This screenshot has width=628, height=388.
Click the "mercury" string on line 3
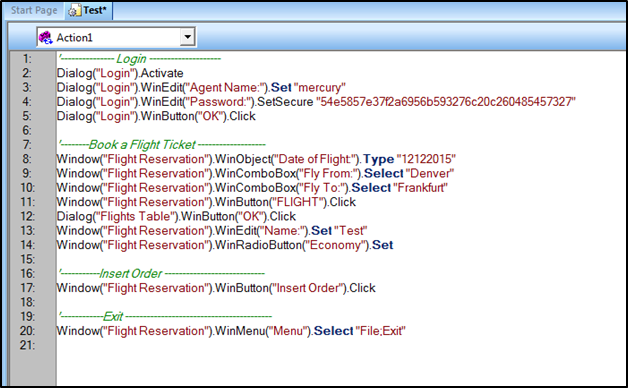point(320,88)
